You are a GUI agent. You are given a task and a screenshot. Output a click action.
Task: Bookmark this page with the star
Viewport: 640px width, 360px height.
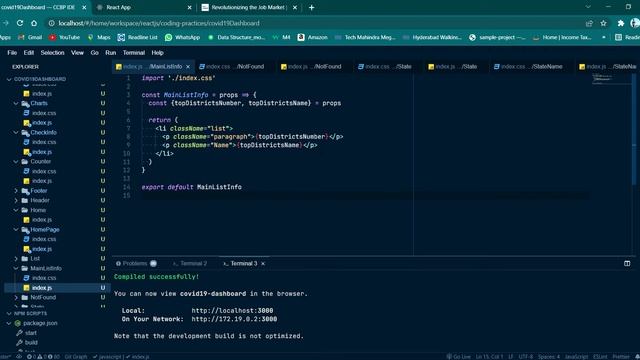point(603,23)
